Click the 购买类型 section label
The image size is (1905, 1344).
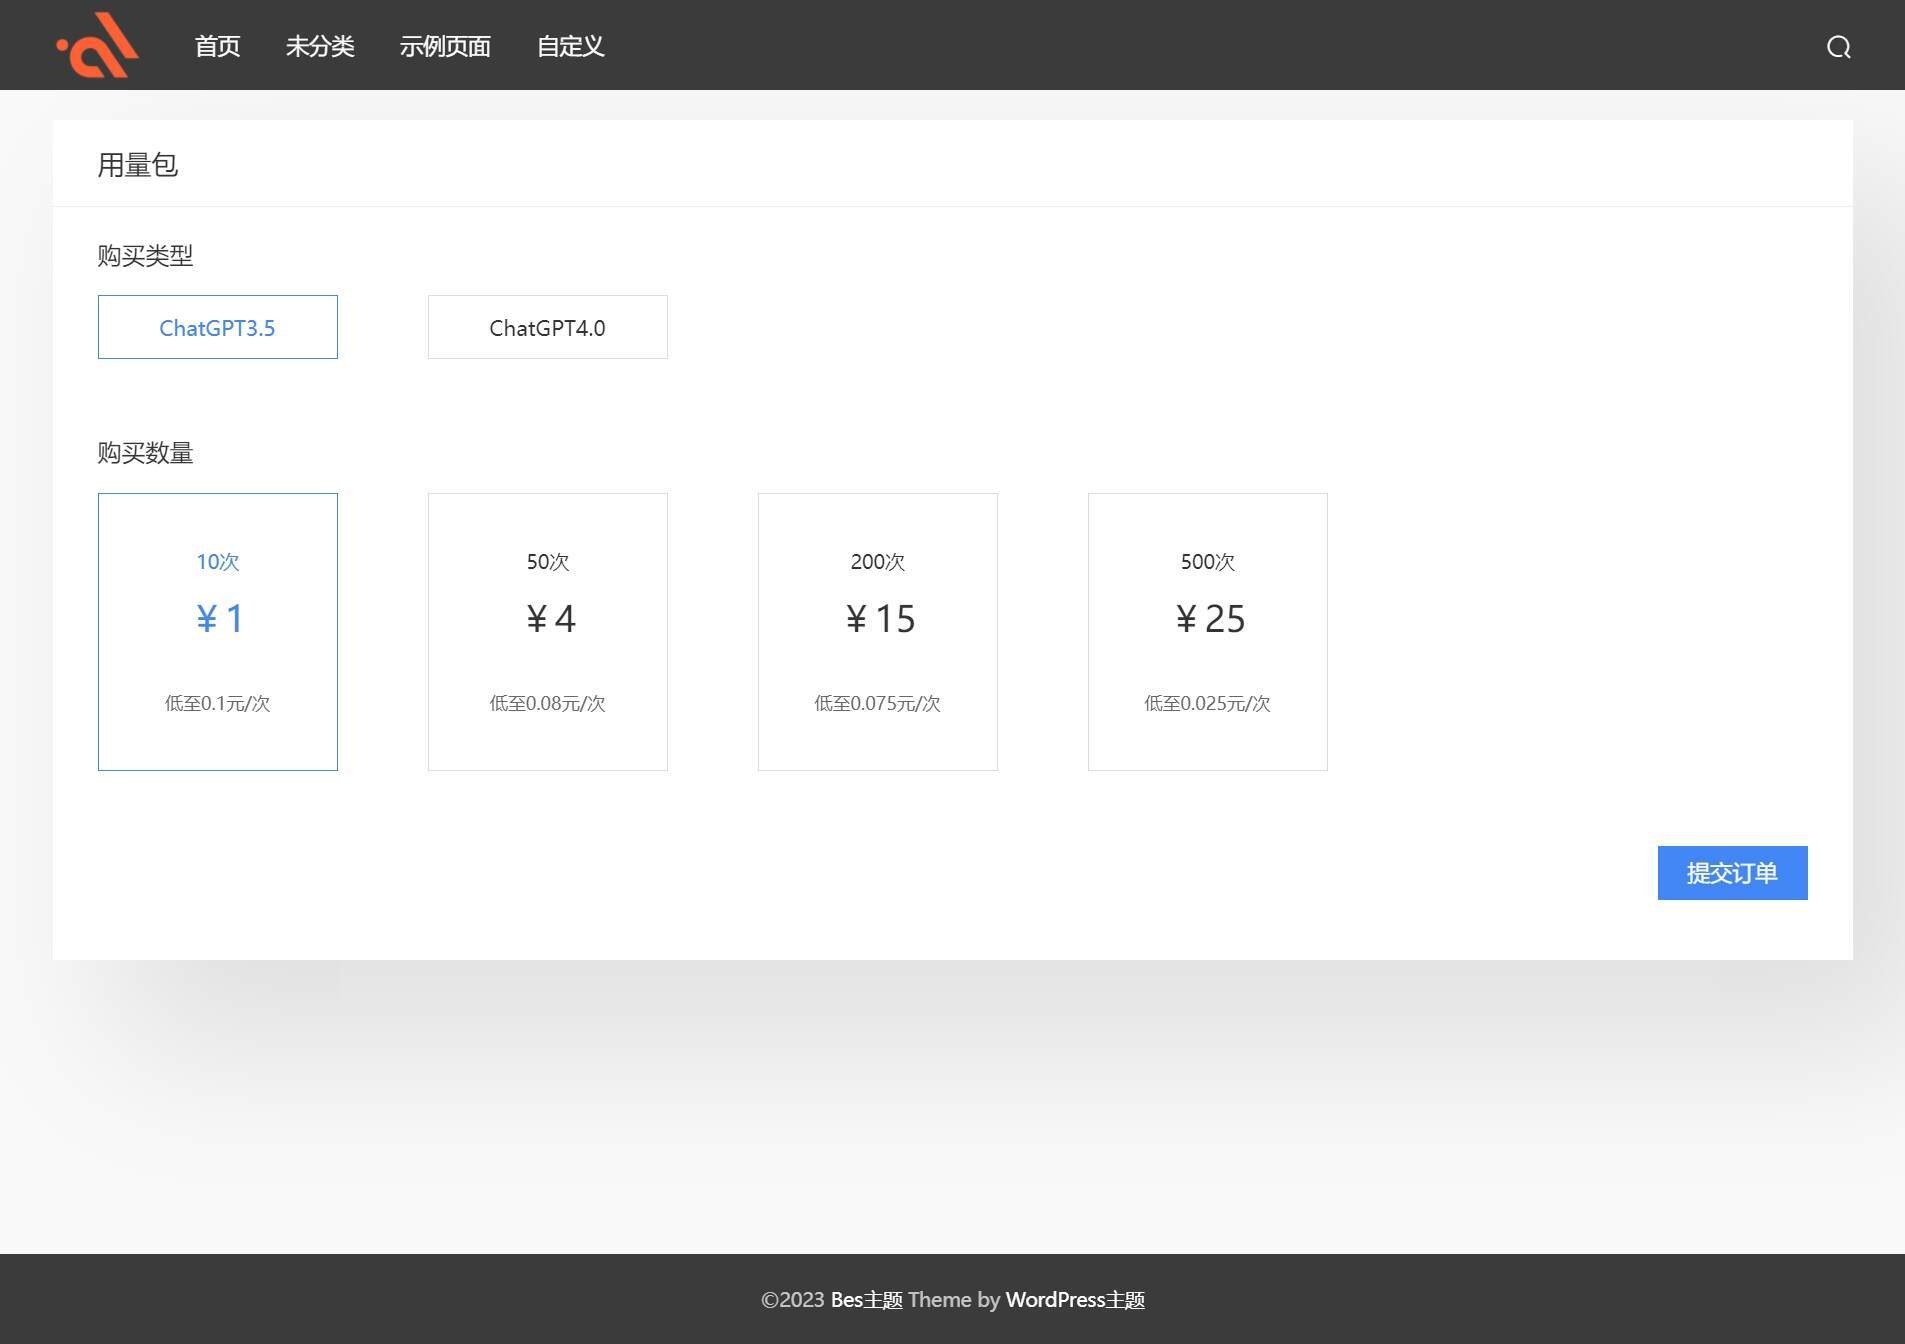(145, 256)
